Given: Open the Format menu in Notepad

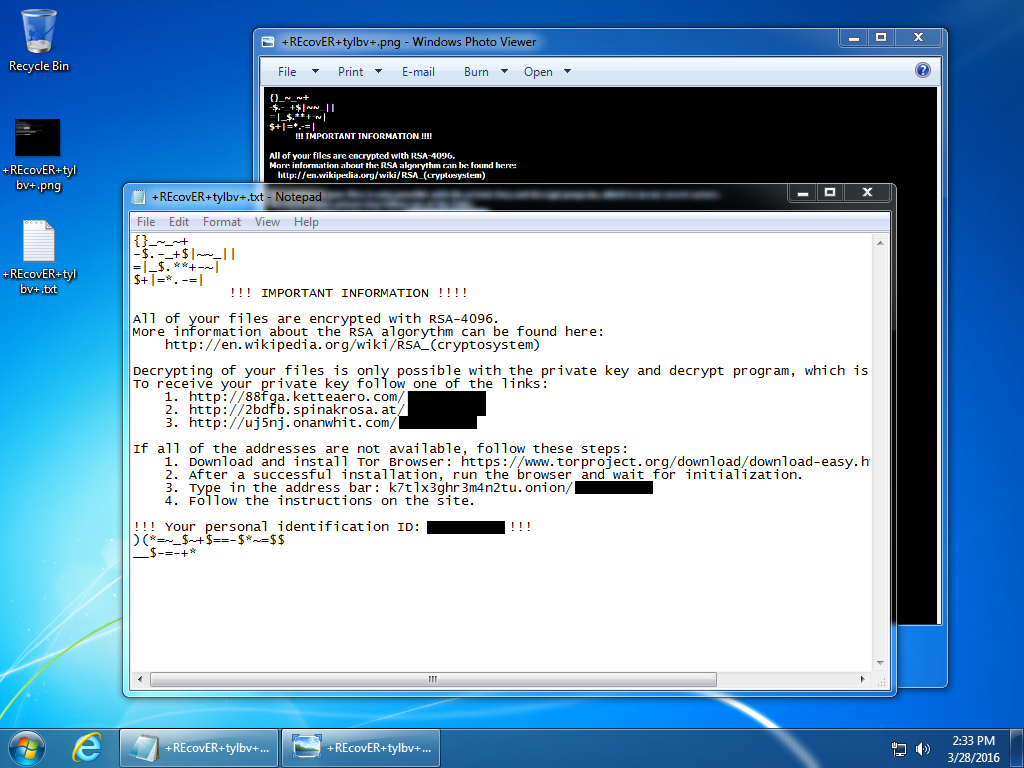Looking at the screenshot, I should click(x=222, y=222).
